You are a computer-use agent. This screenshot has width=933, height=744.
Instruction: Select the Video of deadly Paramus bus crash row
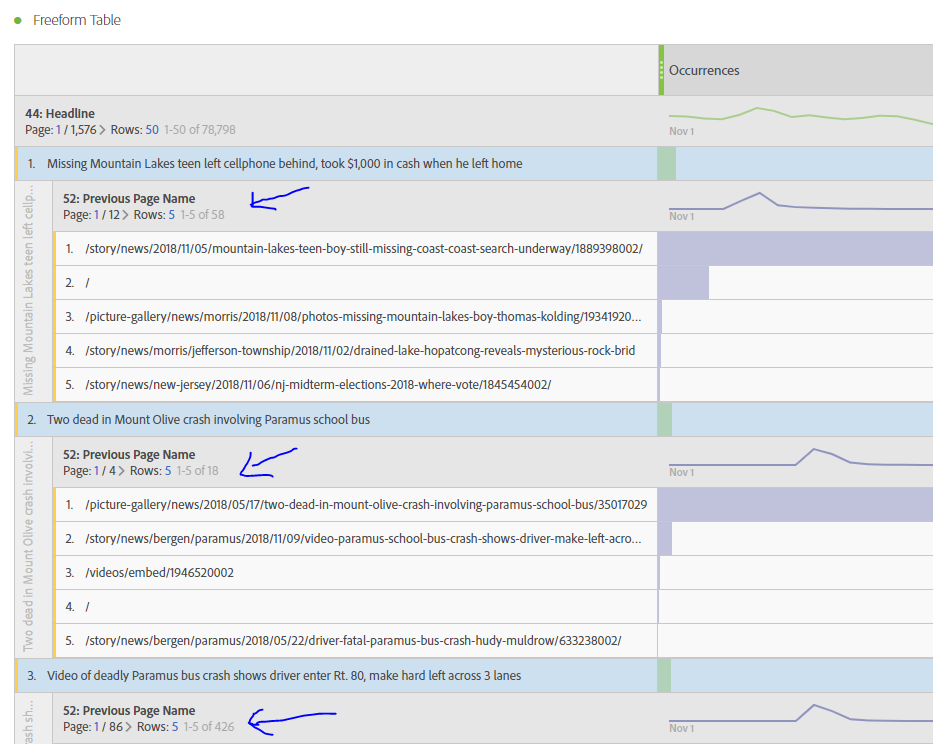tap(284, 676)
